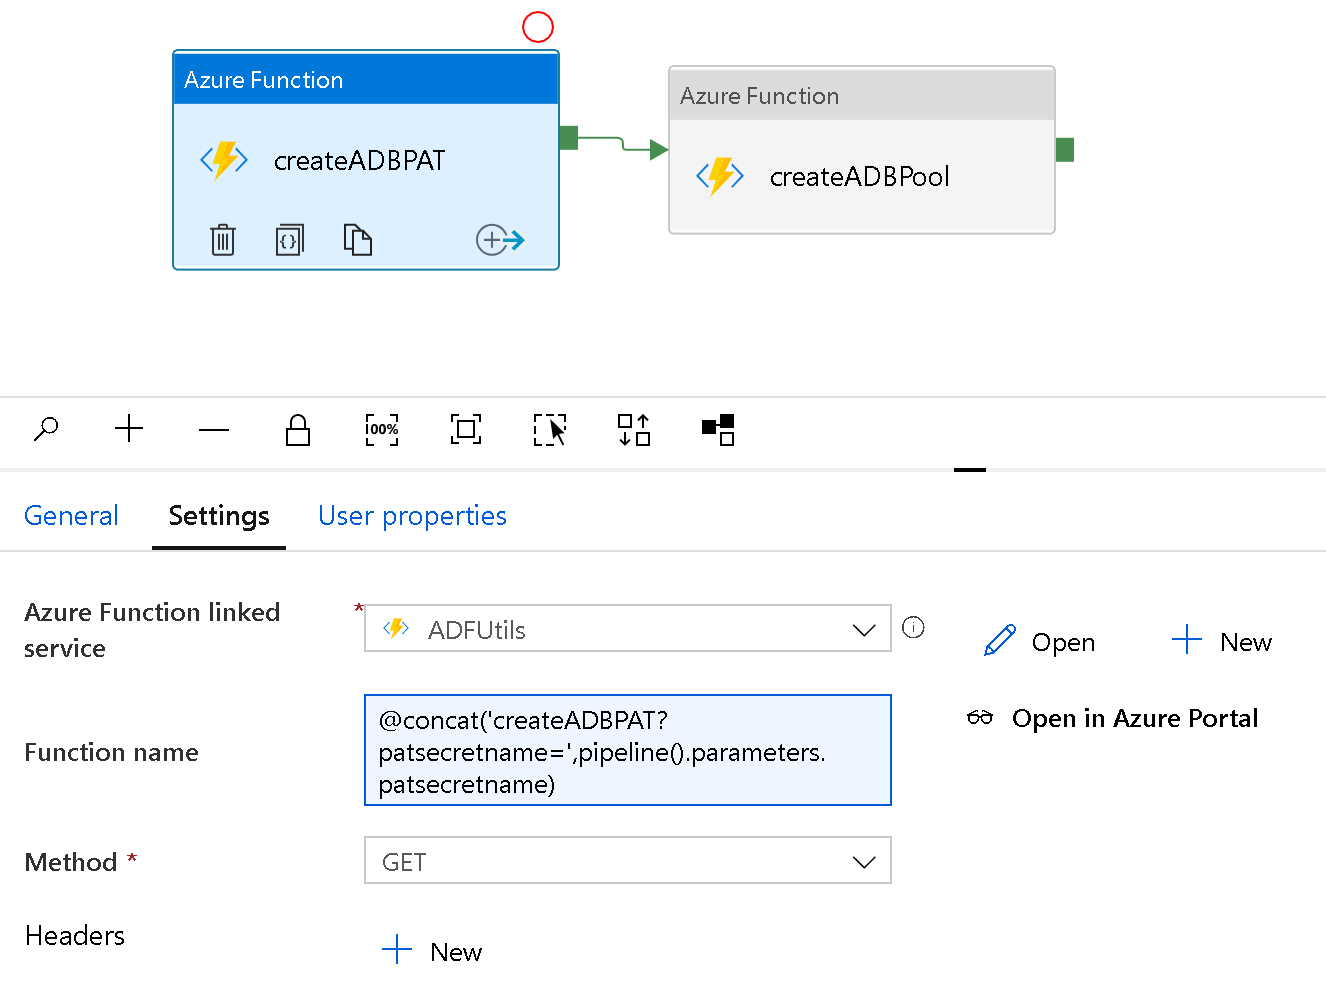This screenshot has height=991, width=1326.
Task: Delete the createADBPAT activity using trash icon
Action: coord(222,239)
